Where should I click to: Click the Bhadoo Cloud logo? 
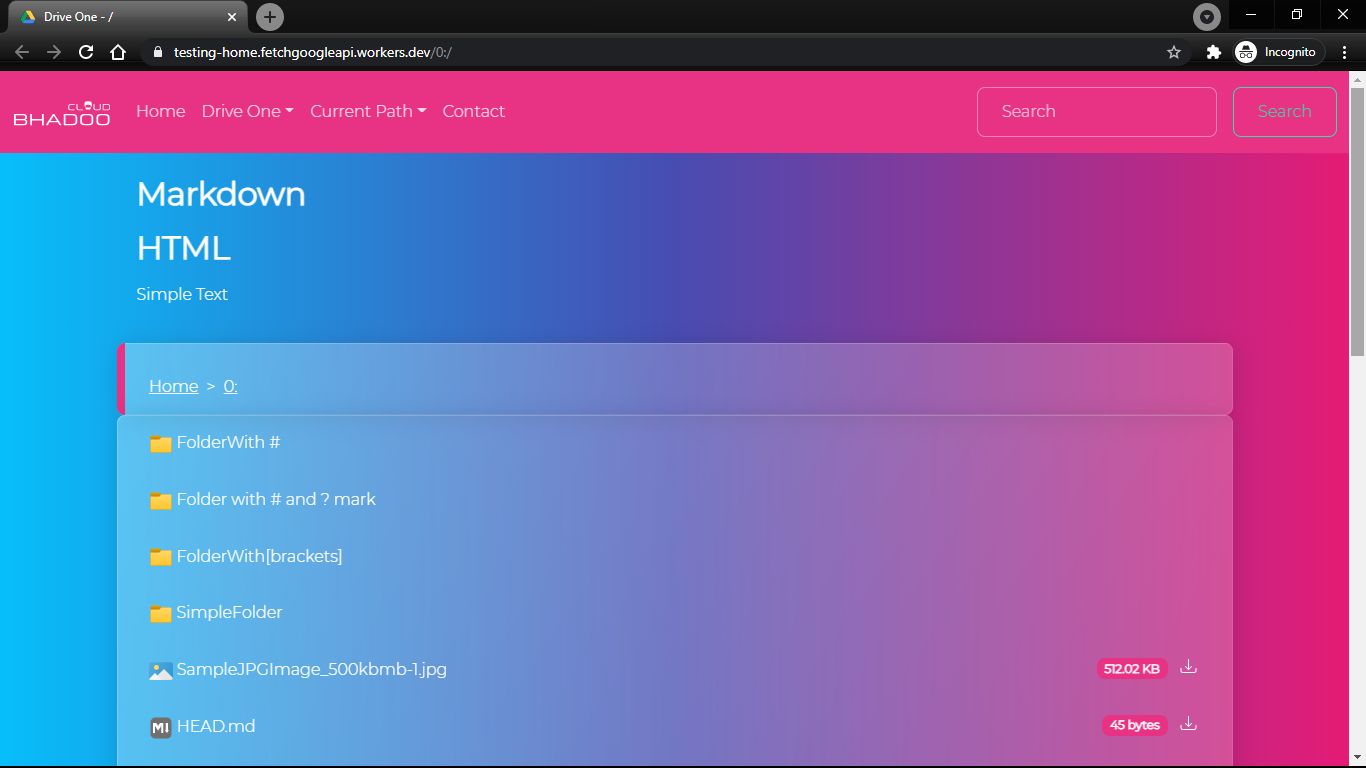pos(62,113)
